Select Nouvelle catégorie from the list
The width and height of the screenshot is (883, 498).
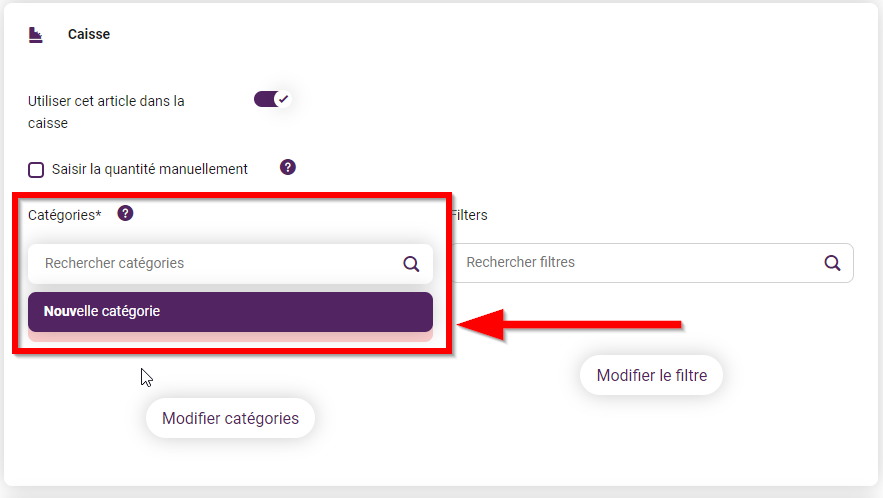pyautogui.click(x=230, y=312)
